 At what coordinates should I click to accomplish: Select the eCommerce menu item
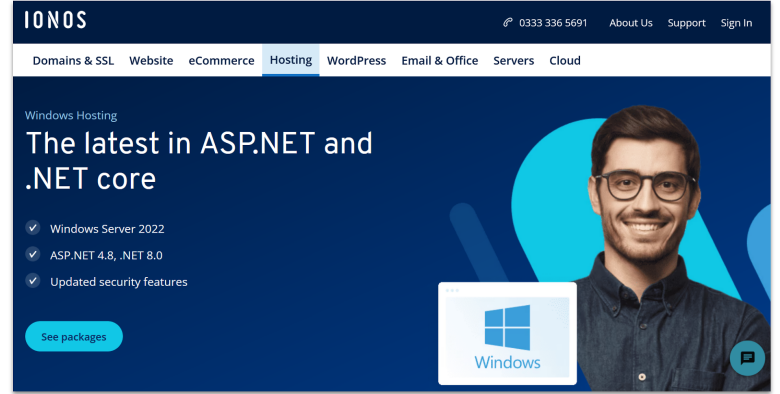221,60
